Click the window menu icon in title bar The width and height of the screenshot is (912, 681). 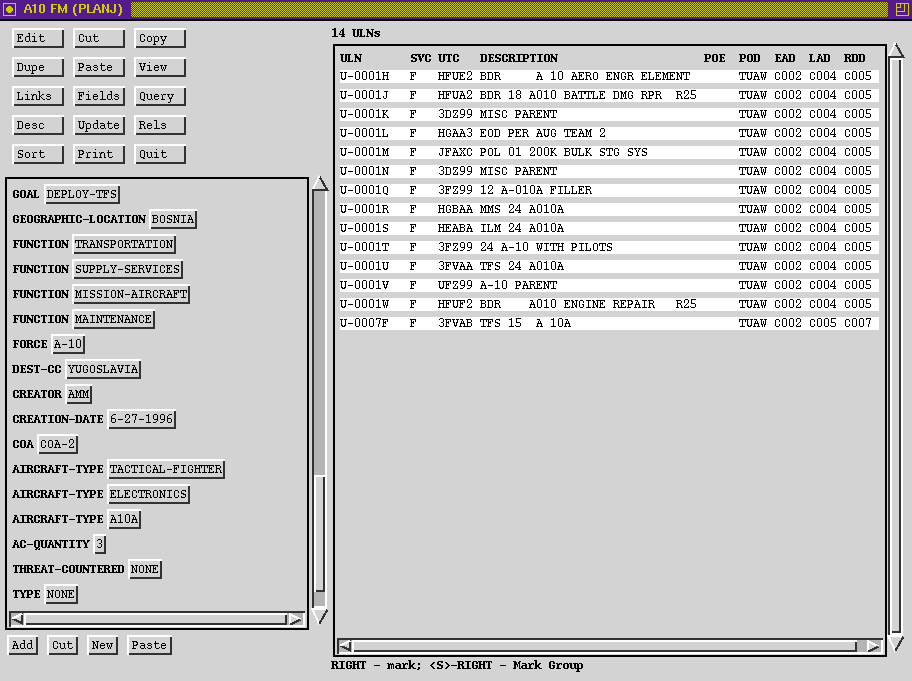(x=9, y=9)
